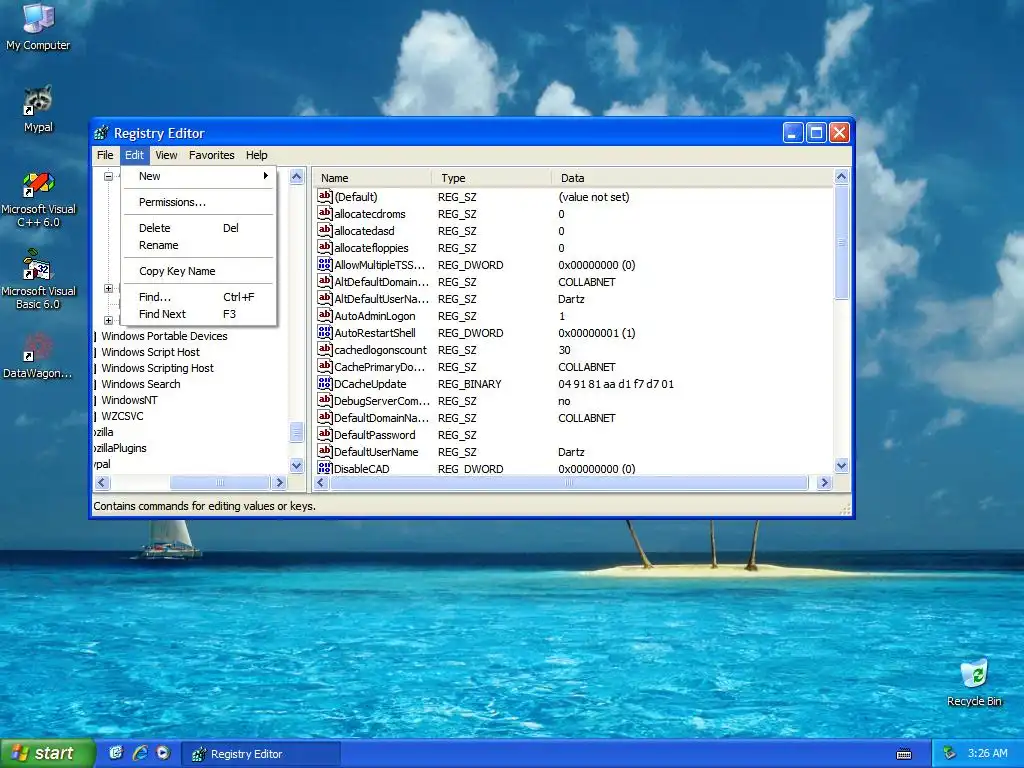Image resolution: width=1024 pixels, height=768 pixels.
Task: Open the View menu
Action: point(166,155)
